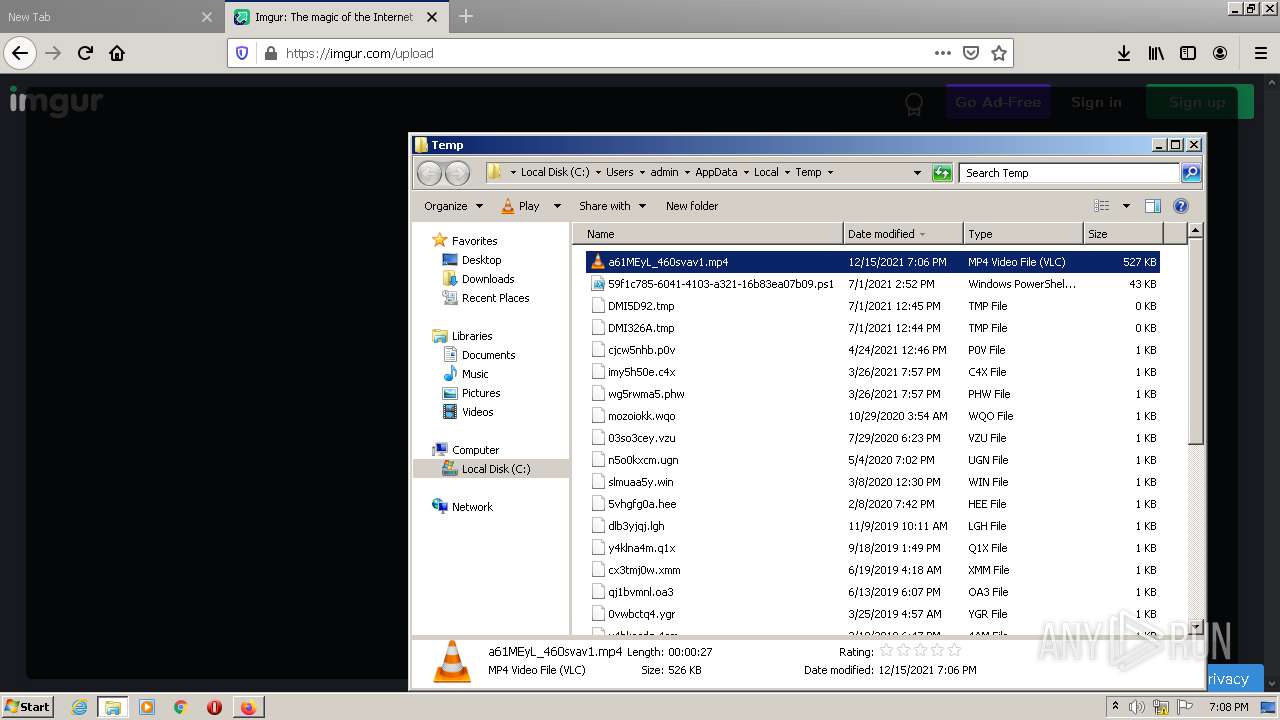
Task: Open page actions three-dot menu
Action: [942, 53]
